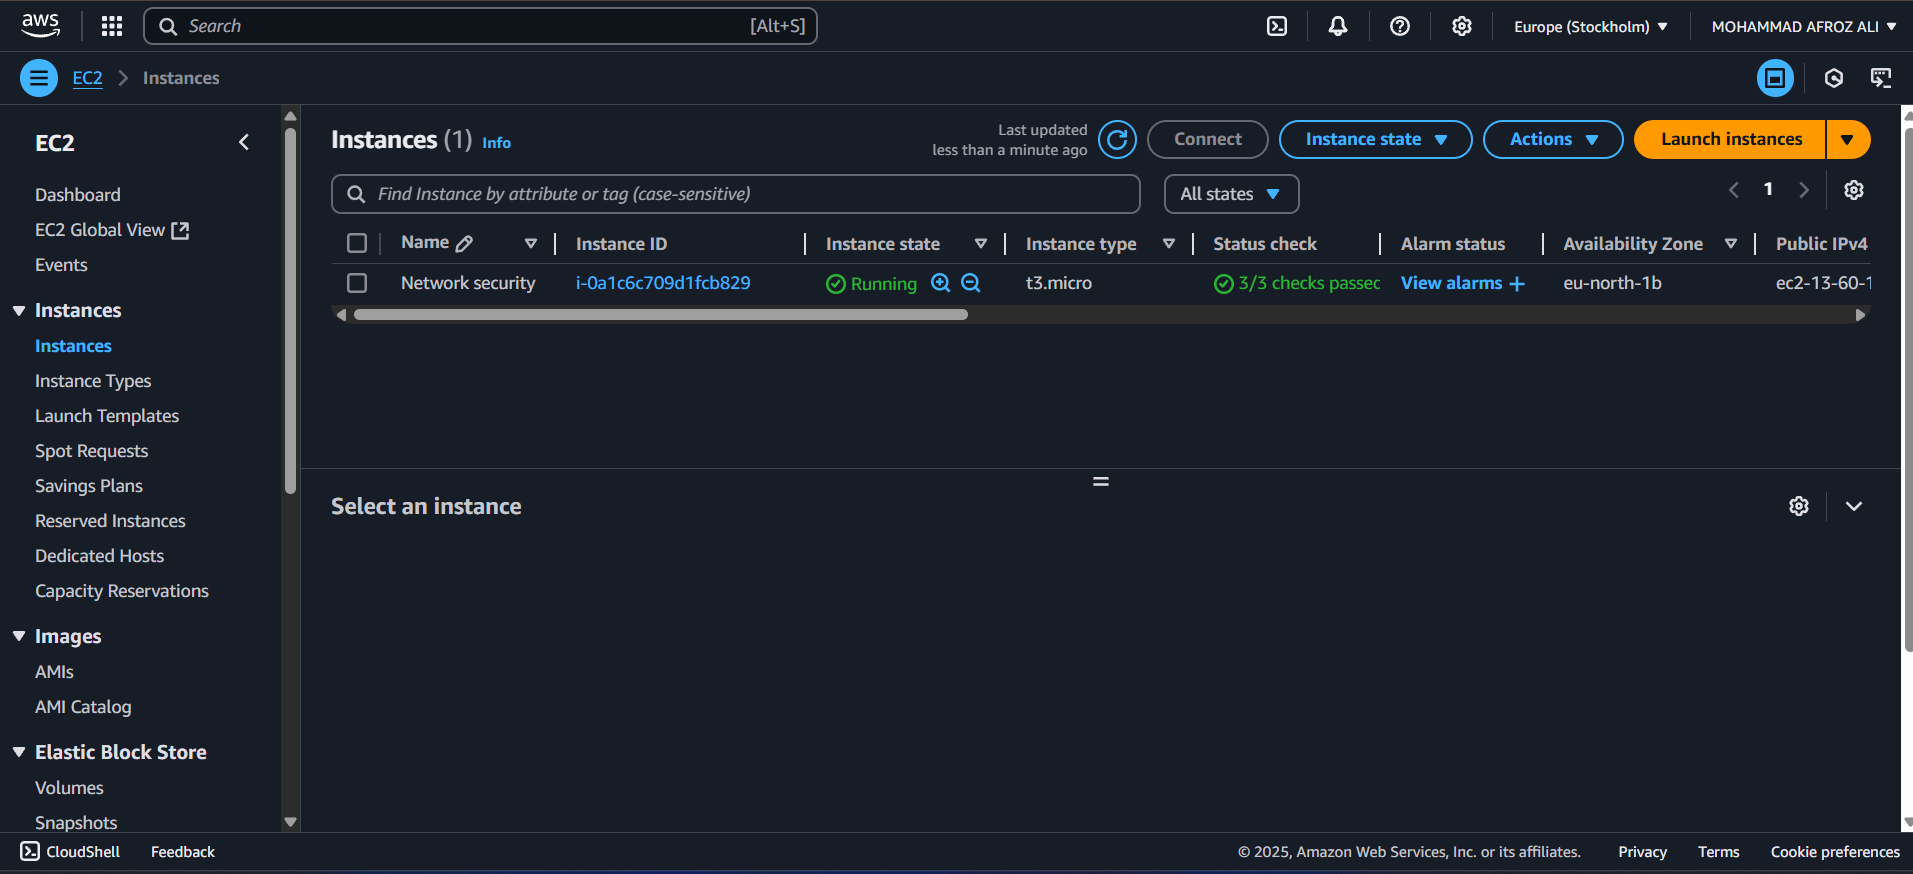
Task: Open CloudShell from the top bar icon
Action: pos(1277,26)
